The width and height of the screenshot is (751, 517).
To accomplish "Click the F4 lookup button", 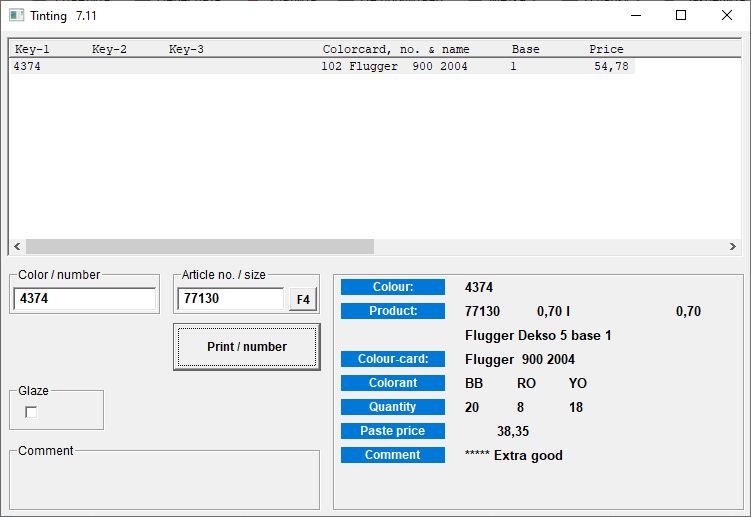I will [x=303, y=300].
